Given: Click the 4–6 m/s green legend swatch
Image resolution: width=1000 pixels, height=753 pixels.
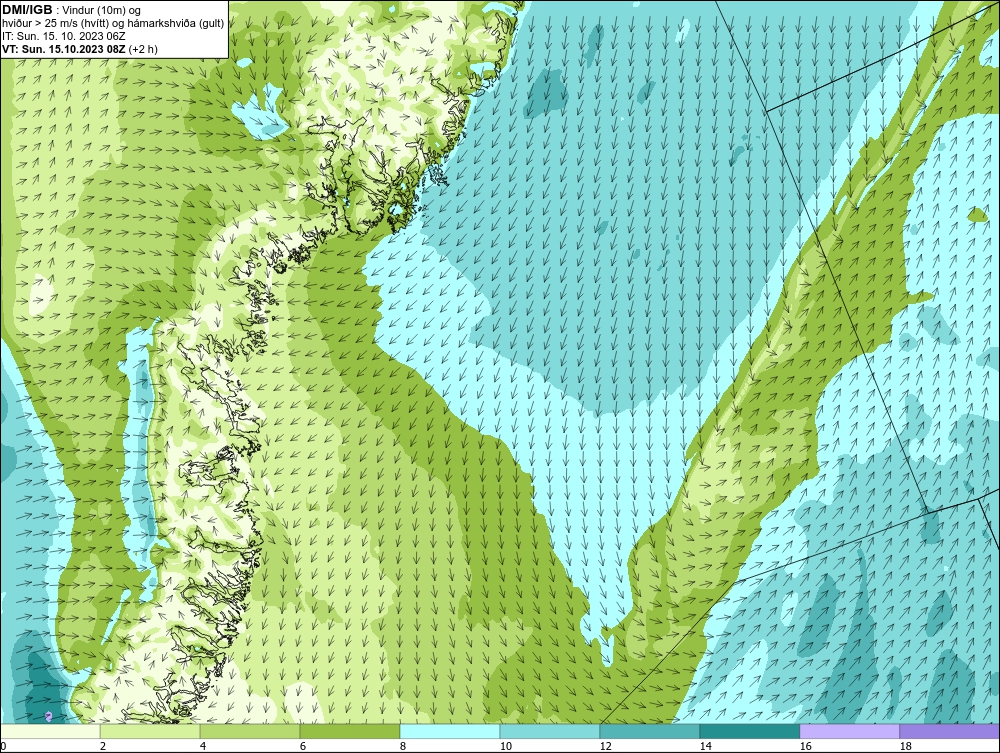Looking at the screenshot, I should pos(250,731).
